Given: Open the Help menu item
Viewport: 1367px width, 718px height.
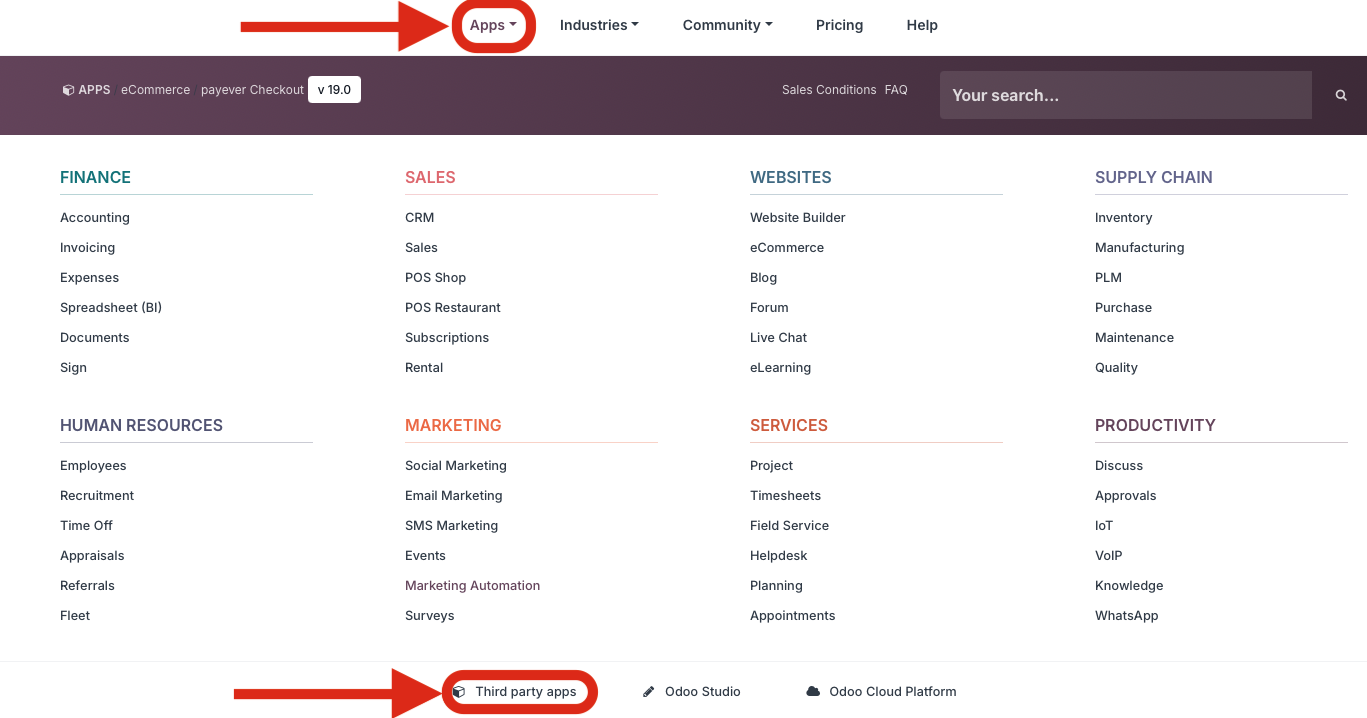Looking at the screenshot, I should click(922, 25).
